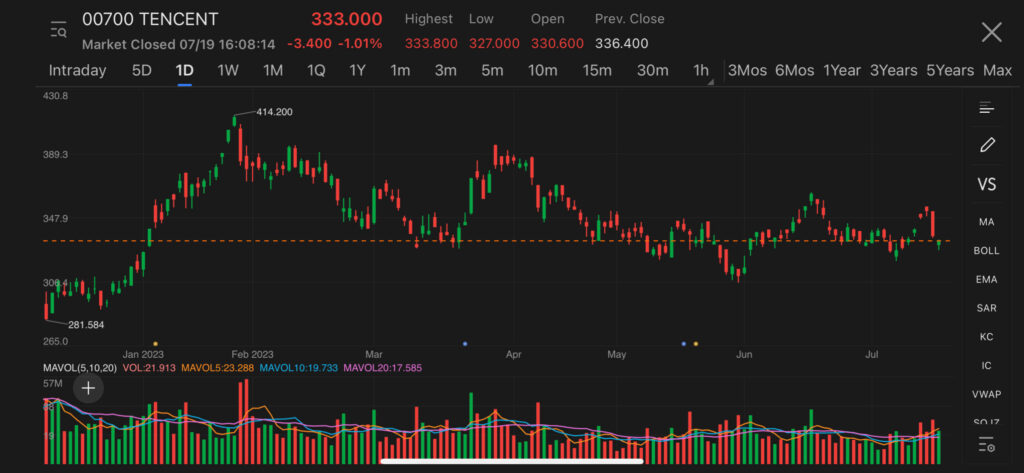This screenshot has width=1024, height=473.
Task: Open indicator settings icon at bottom right
Action: (x=987, y=447)
